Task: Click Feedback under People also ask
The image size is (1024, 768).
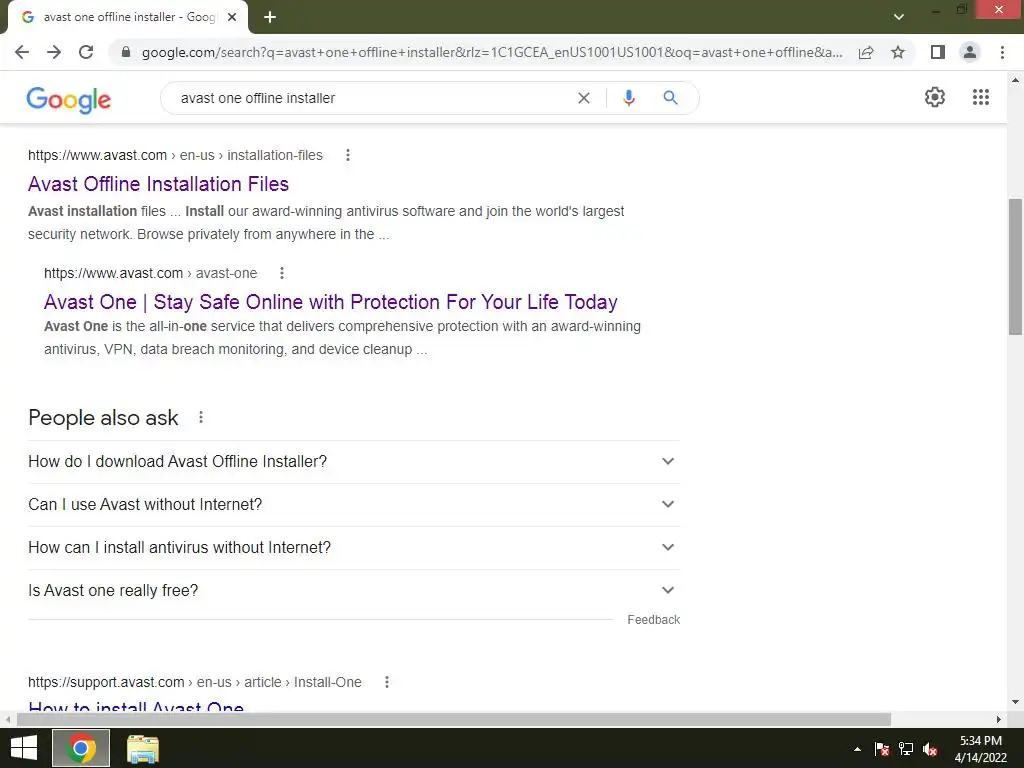Action: point(653,620)
